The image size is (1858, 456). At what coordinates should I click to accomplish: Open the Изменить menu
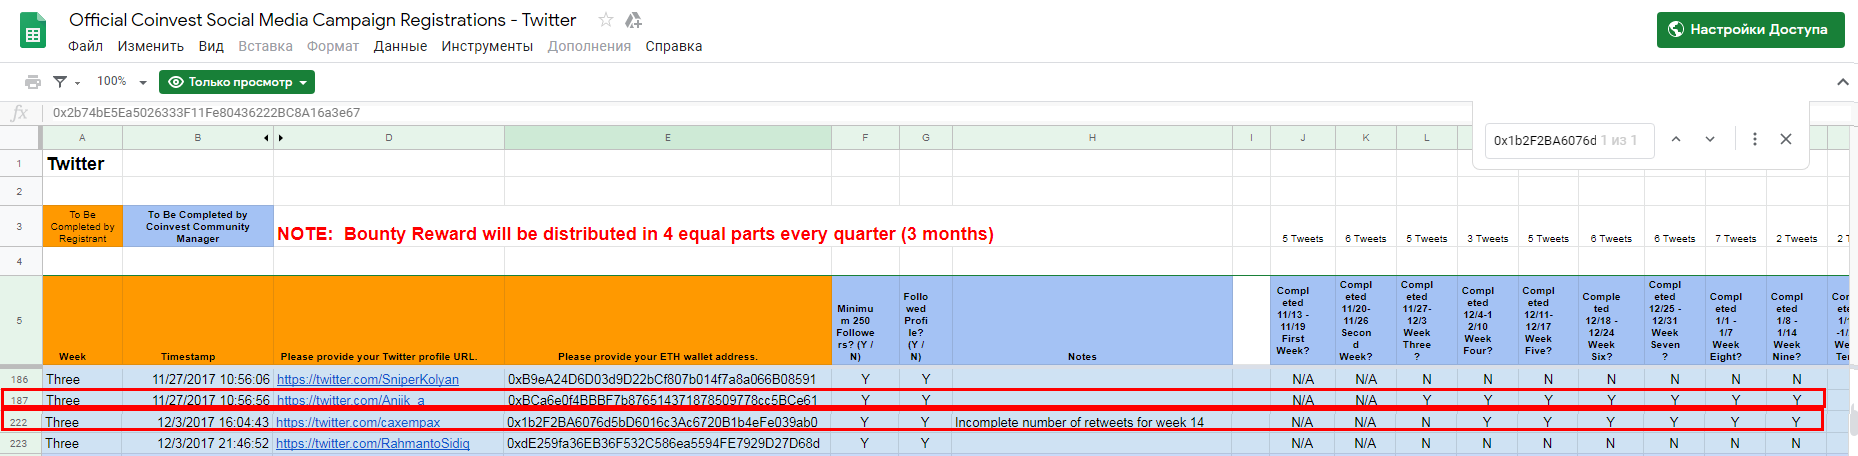[150, 46]
